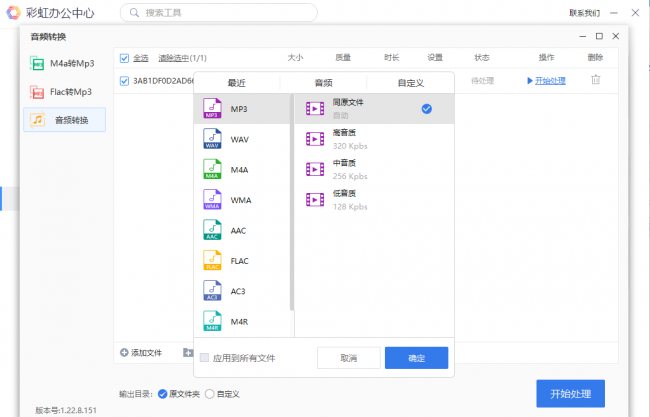Image resolution: width=650 pixels, height=417 pixels.
Task: Click the film icon beside 低音质
Action: point(315,200)
